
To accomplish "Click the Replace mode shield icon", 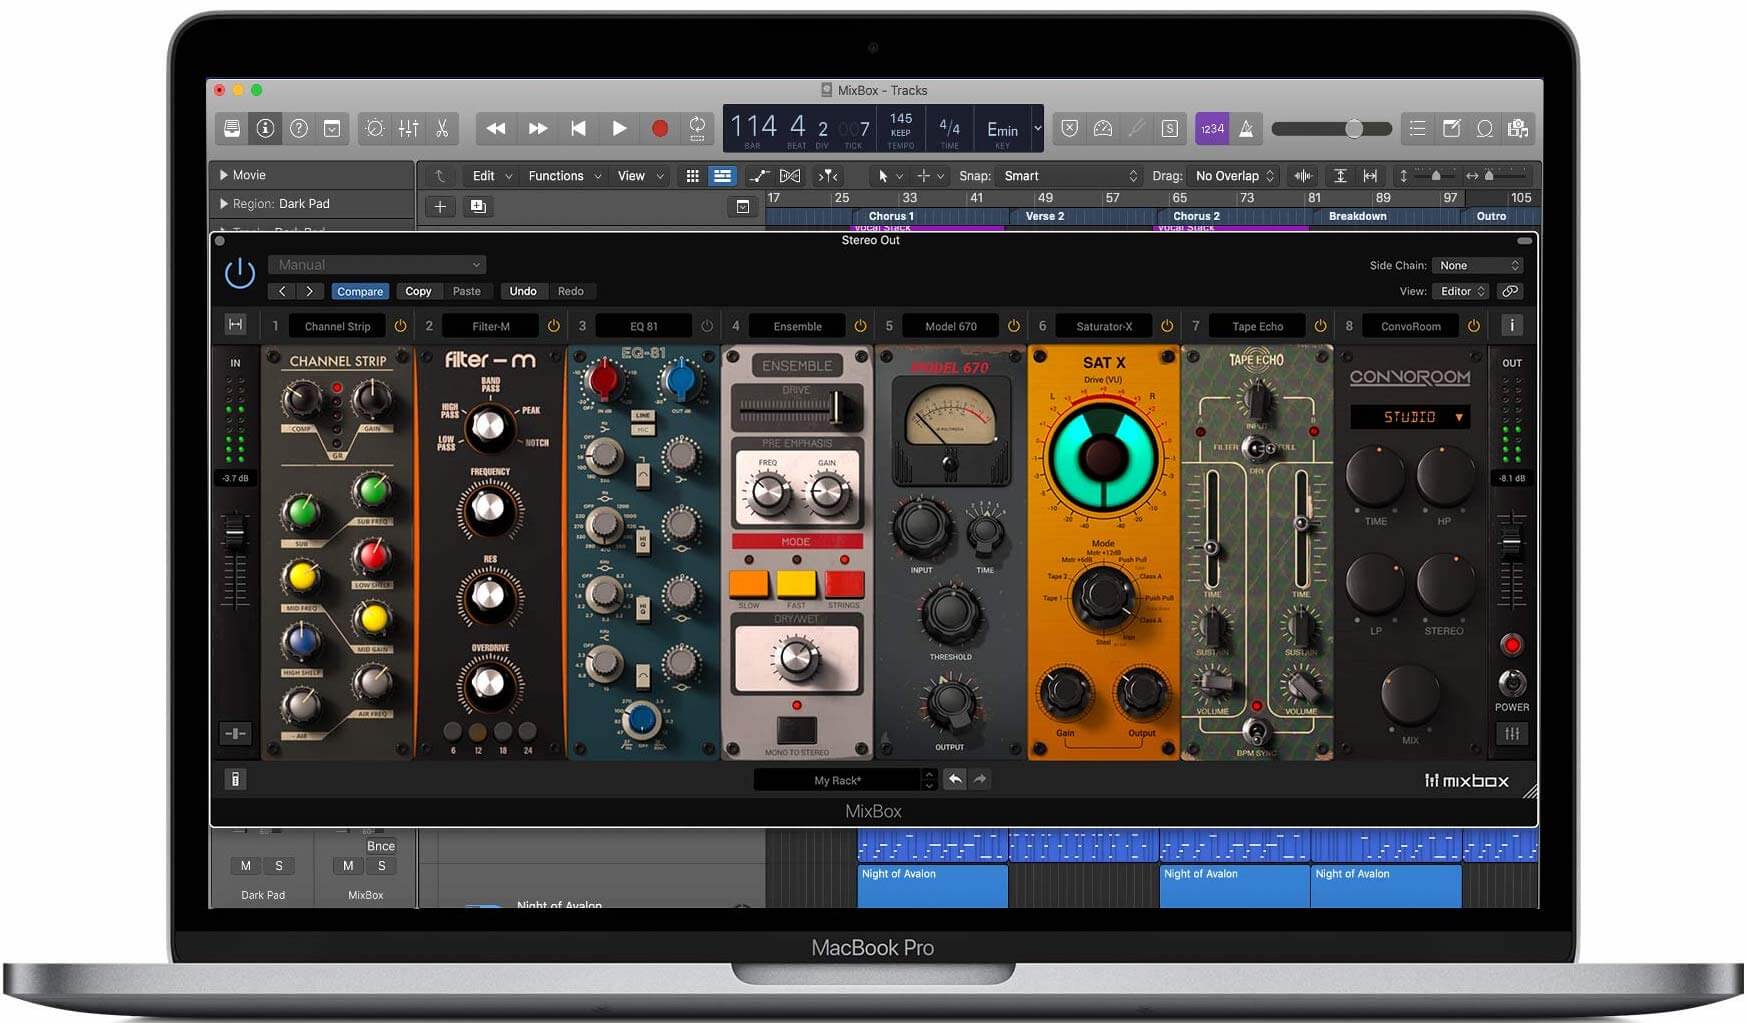I will 1070,128.
